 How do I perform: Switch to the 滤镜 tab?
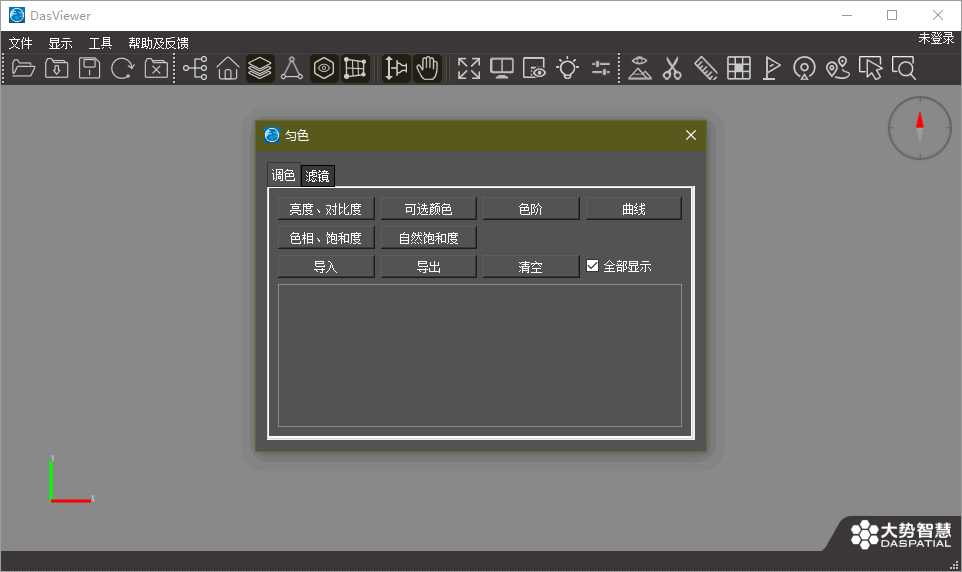coord(318,176)
